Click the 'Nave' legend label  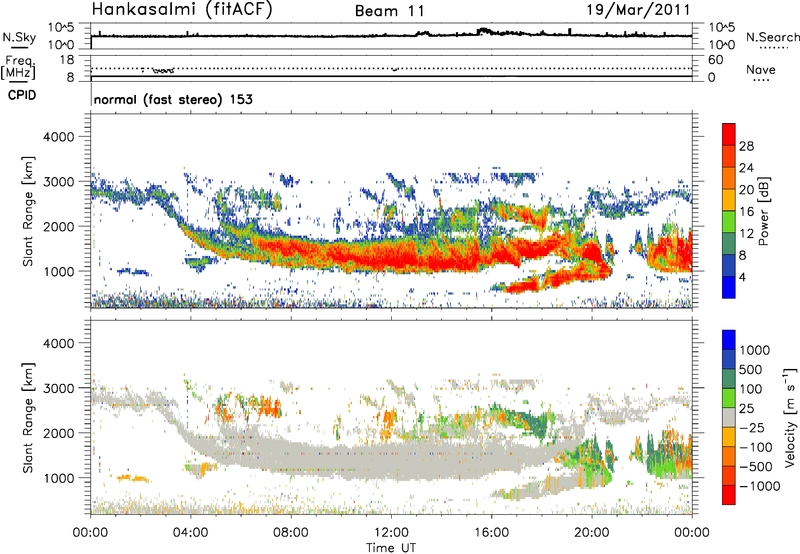(x=760, y=69)
